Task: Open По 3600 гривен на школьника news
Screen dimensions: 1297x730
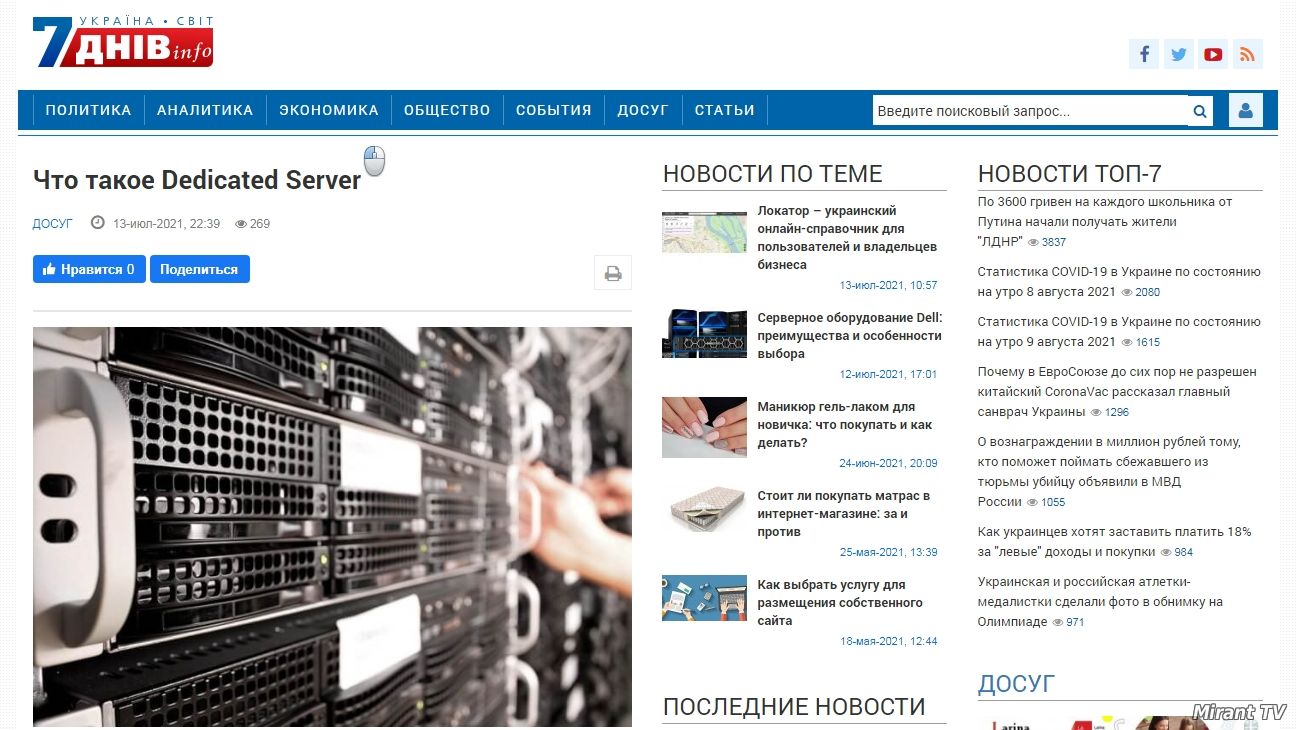Action: click(1105, 222)
